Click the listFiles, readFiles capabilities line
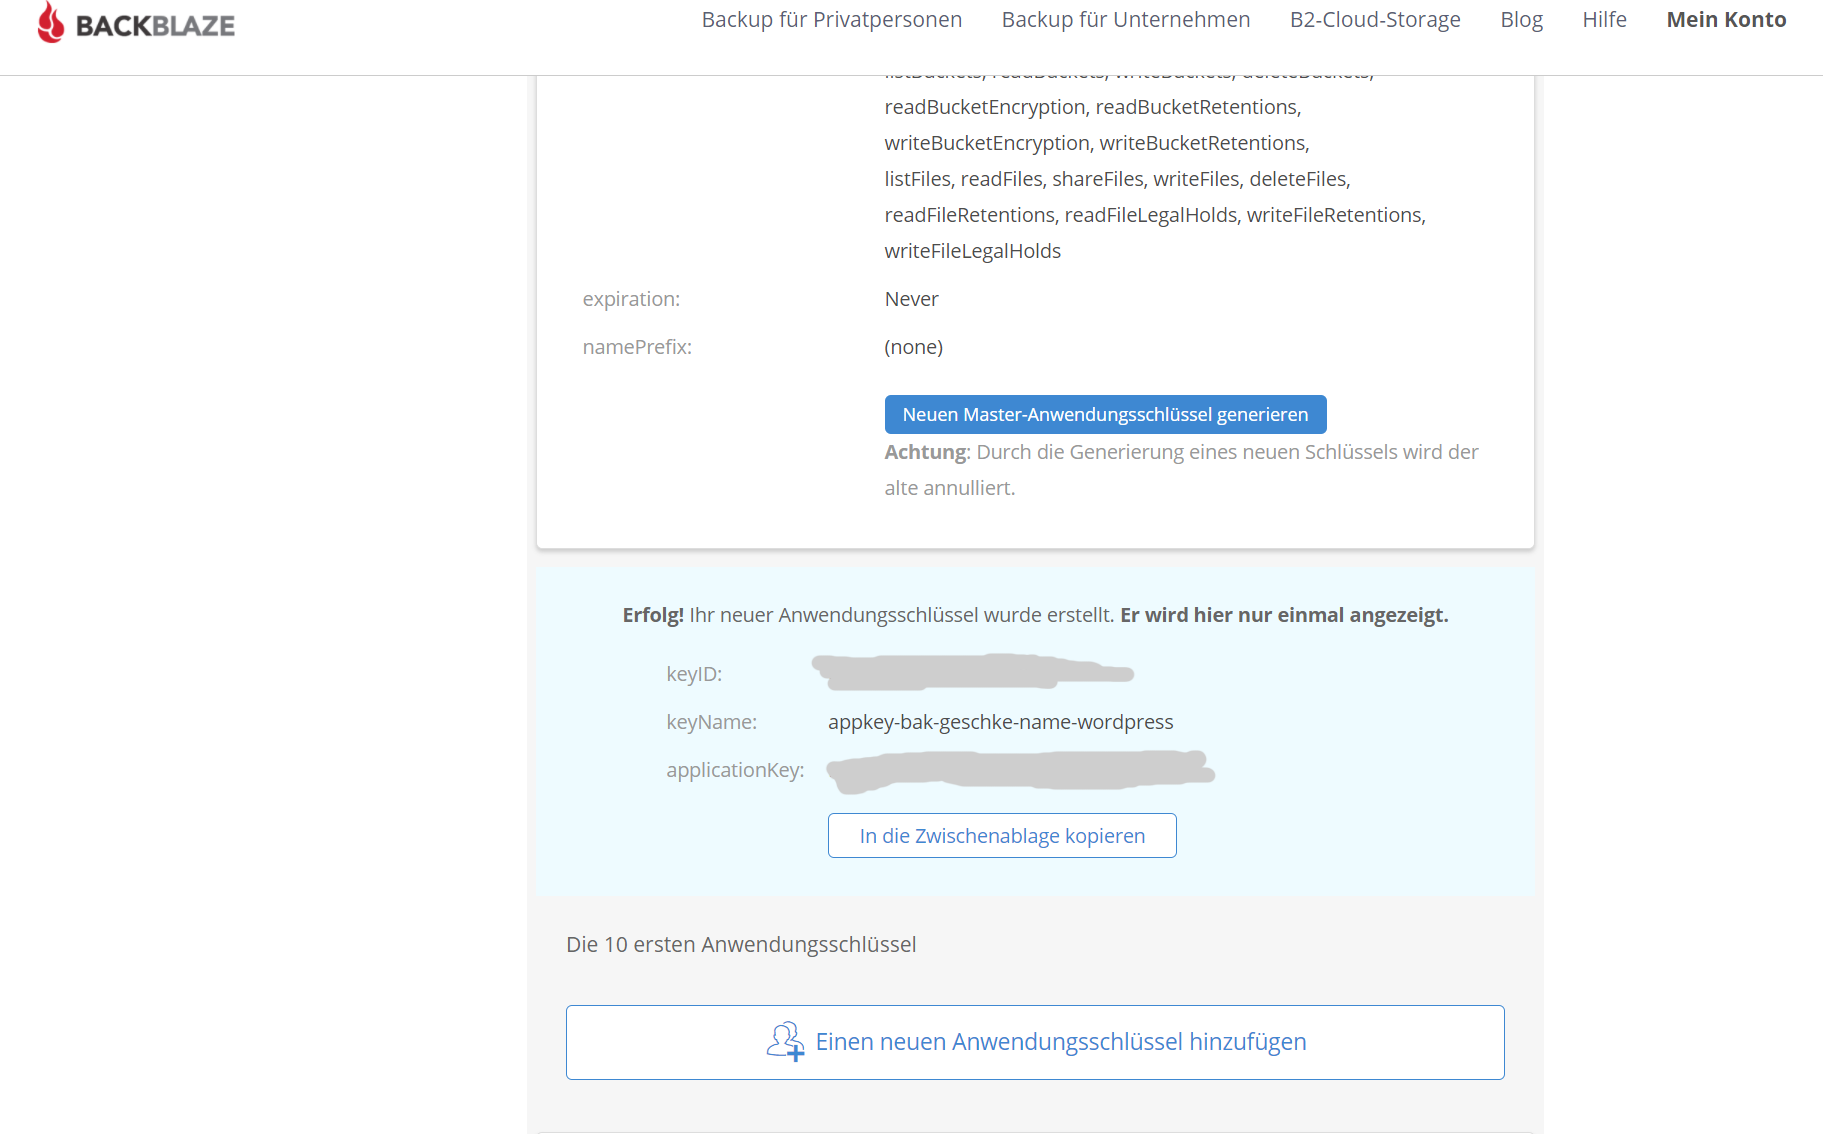 pos(1117,179)
